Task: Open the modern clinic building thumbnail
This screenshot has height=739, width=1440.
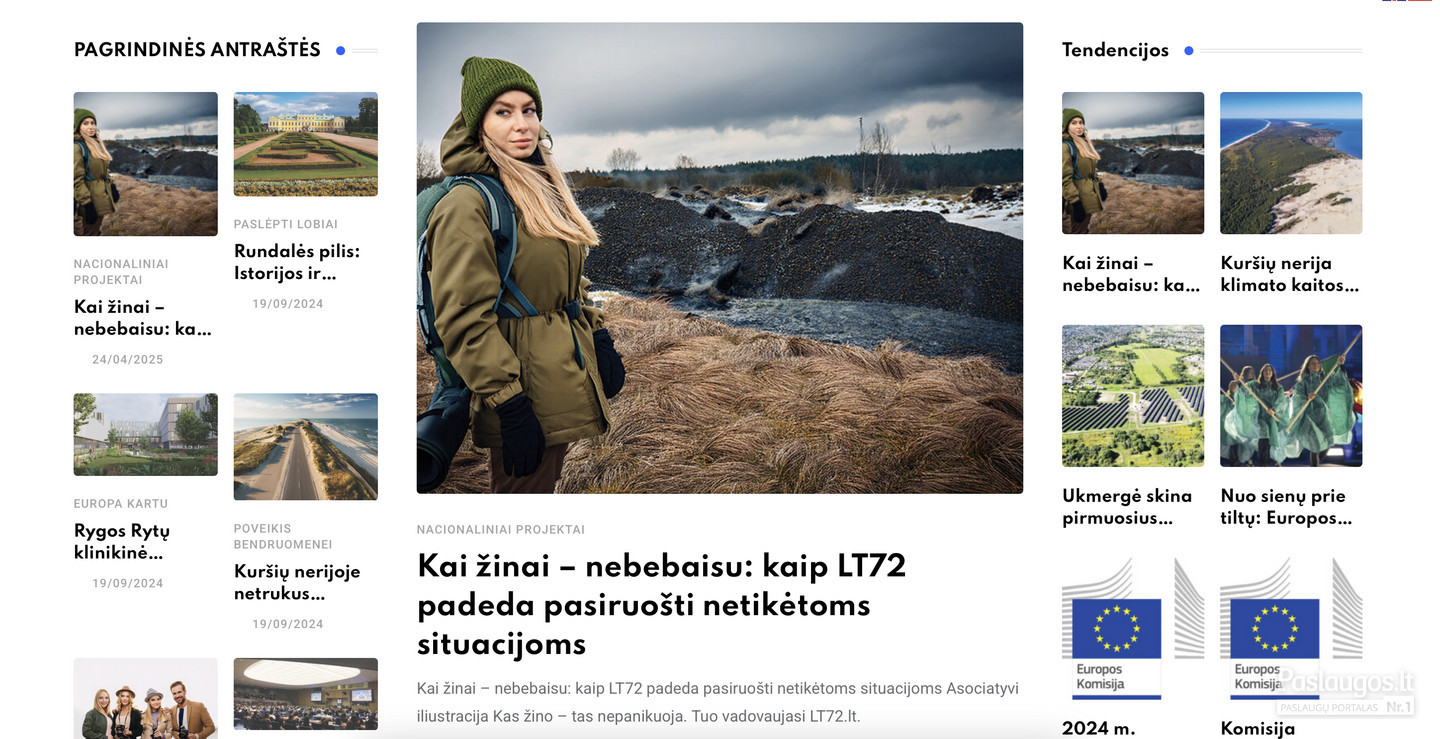Action: pyautogui.click(x=145, y=434)
